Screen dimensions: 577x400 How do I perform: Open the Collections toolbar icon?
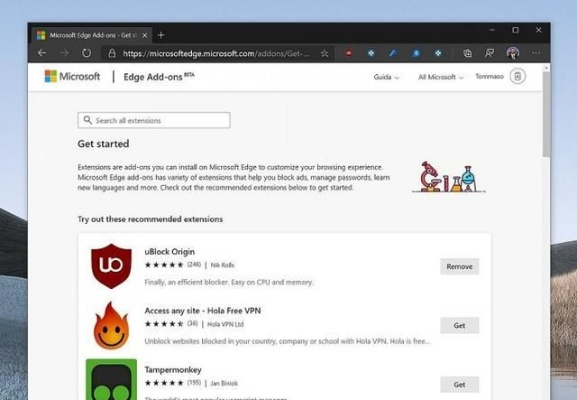[x=467, y=53]
